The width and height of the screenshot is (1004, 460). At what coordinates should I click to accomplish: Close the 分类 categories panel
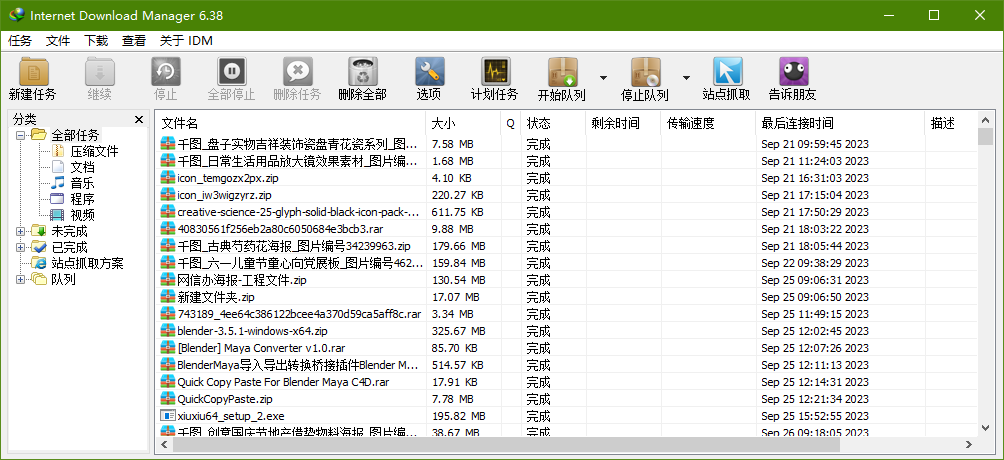coord(139,120)
